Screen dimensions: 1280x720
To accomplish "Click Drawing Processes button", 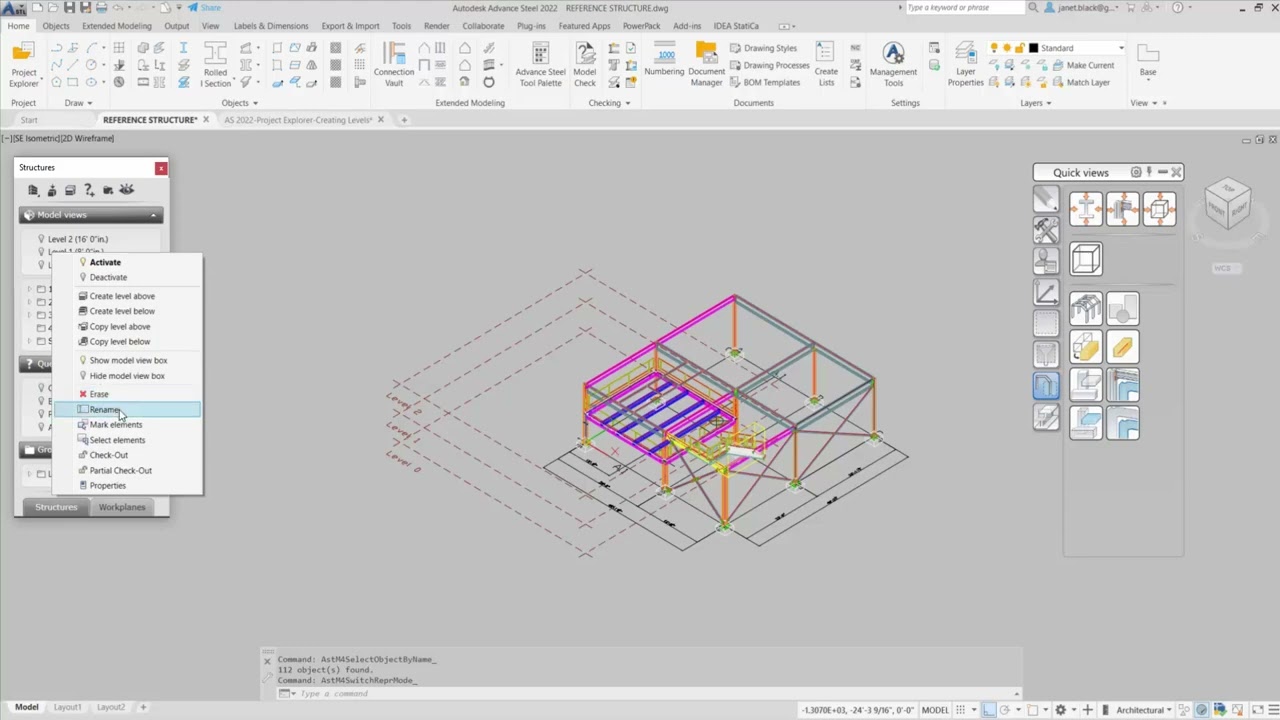I will (768, 65).
